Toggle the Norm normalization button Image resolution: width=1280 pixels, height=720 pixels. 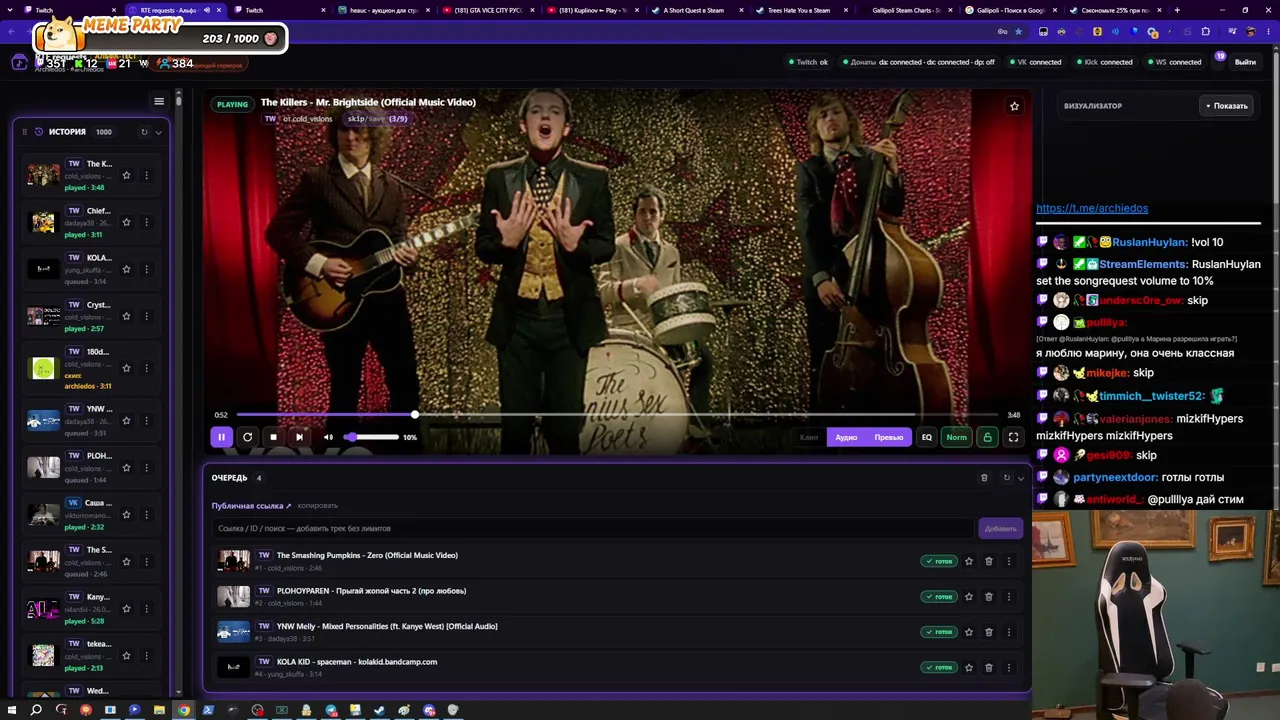[957, 437]
